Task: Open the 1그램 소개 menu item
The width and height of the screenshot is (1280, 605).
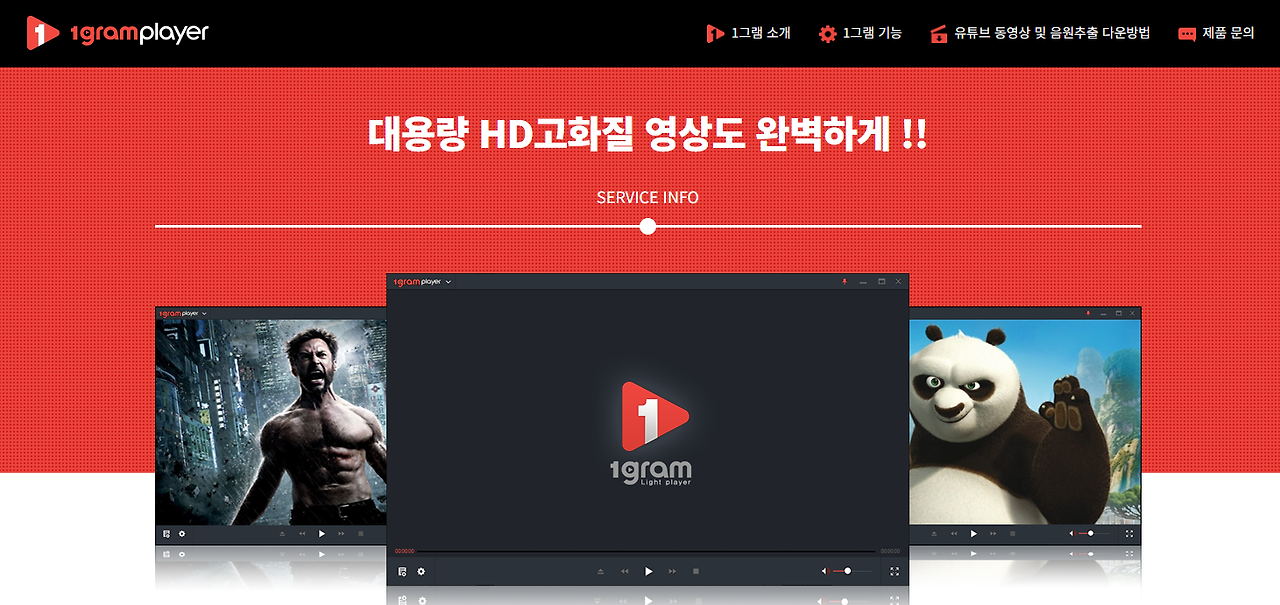Action: (x=748, y=33)
